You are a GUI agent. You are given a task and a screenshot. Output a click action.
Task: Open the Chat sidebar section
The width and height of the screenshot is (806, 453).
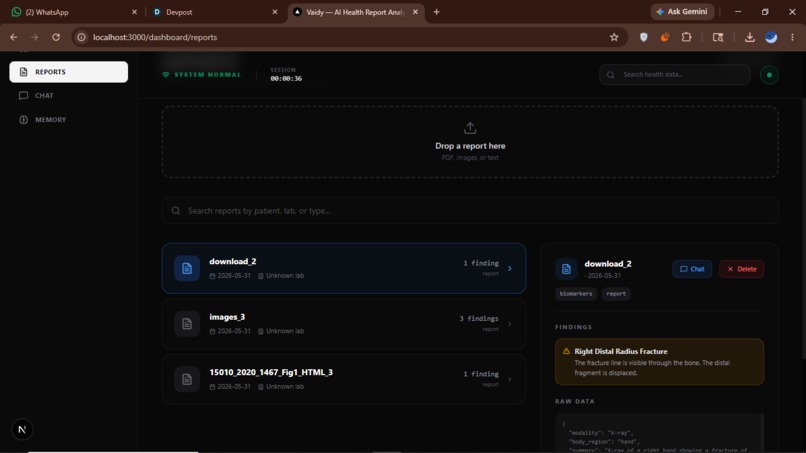(x=68, y=96)
